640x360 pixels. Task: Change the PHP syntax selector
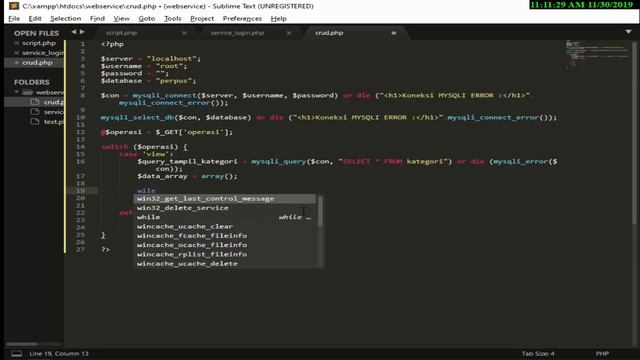(x=602, y=354)
